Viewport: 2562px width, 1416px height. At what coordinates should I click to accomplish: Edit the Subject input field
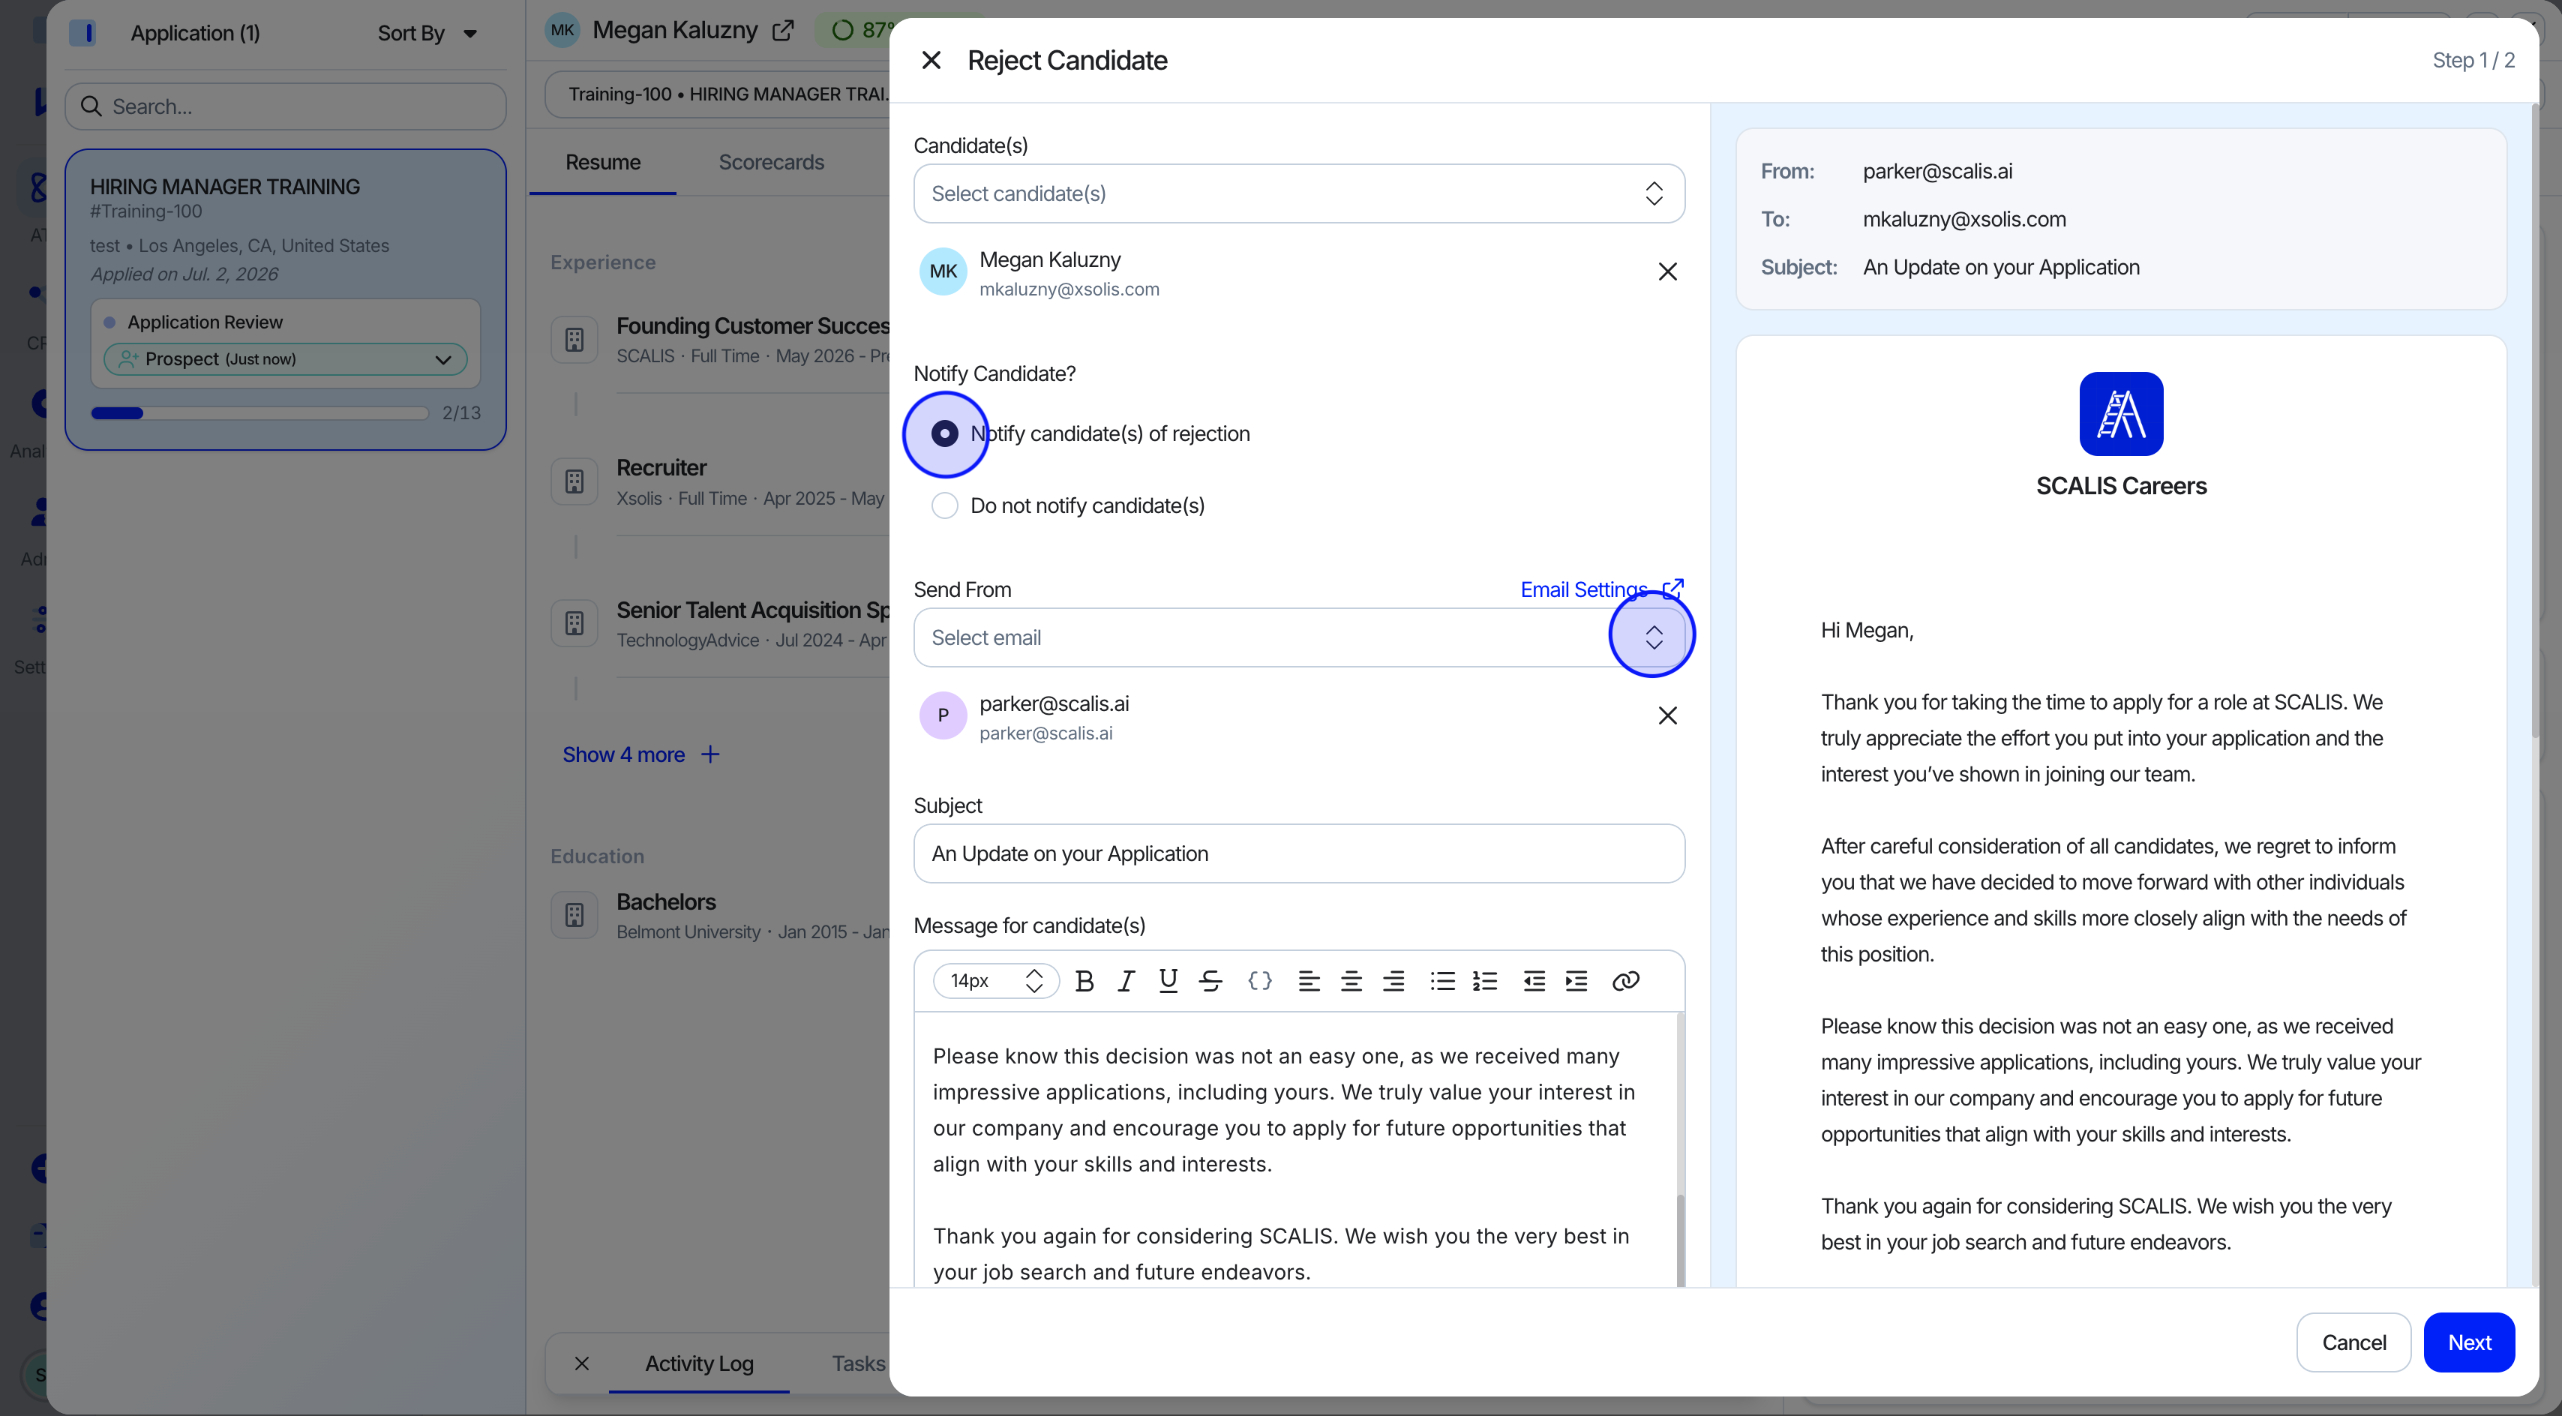tap(1299, 854)
